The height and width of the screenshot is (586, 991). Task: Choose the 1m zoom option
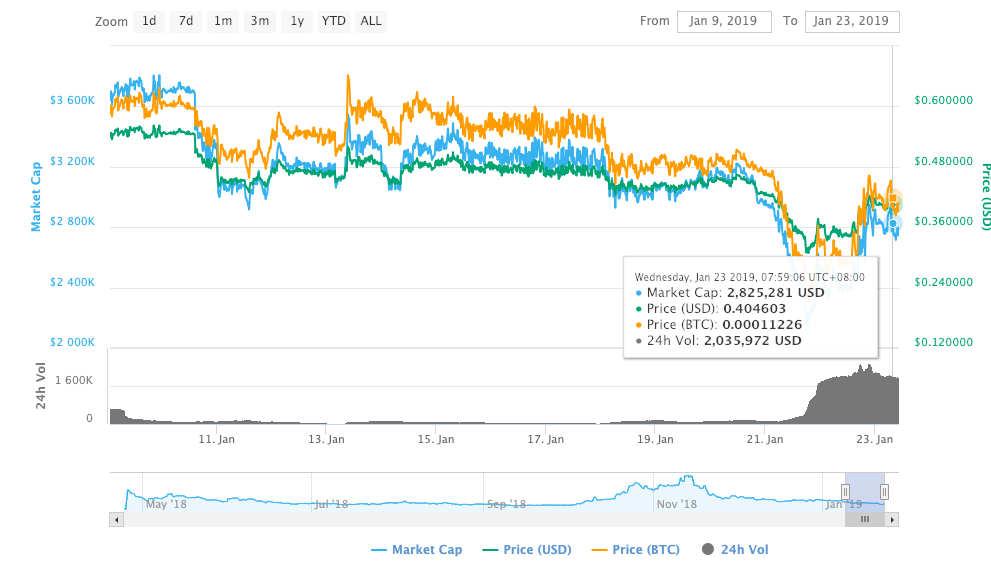[222, 21]
